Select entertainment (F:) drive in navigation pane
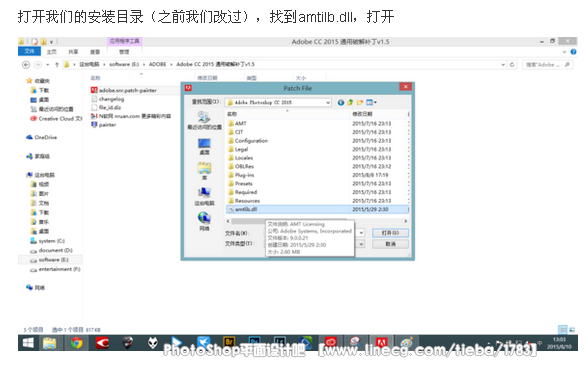This screenshot has height=367, width=587. [x=55, y=269]
